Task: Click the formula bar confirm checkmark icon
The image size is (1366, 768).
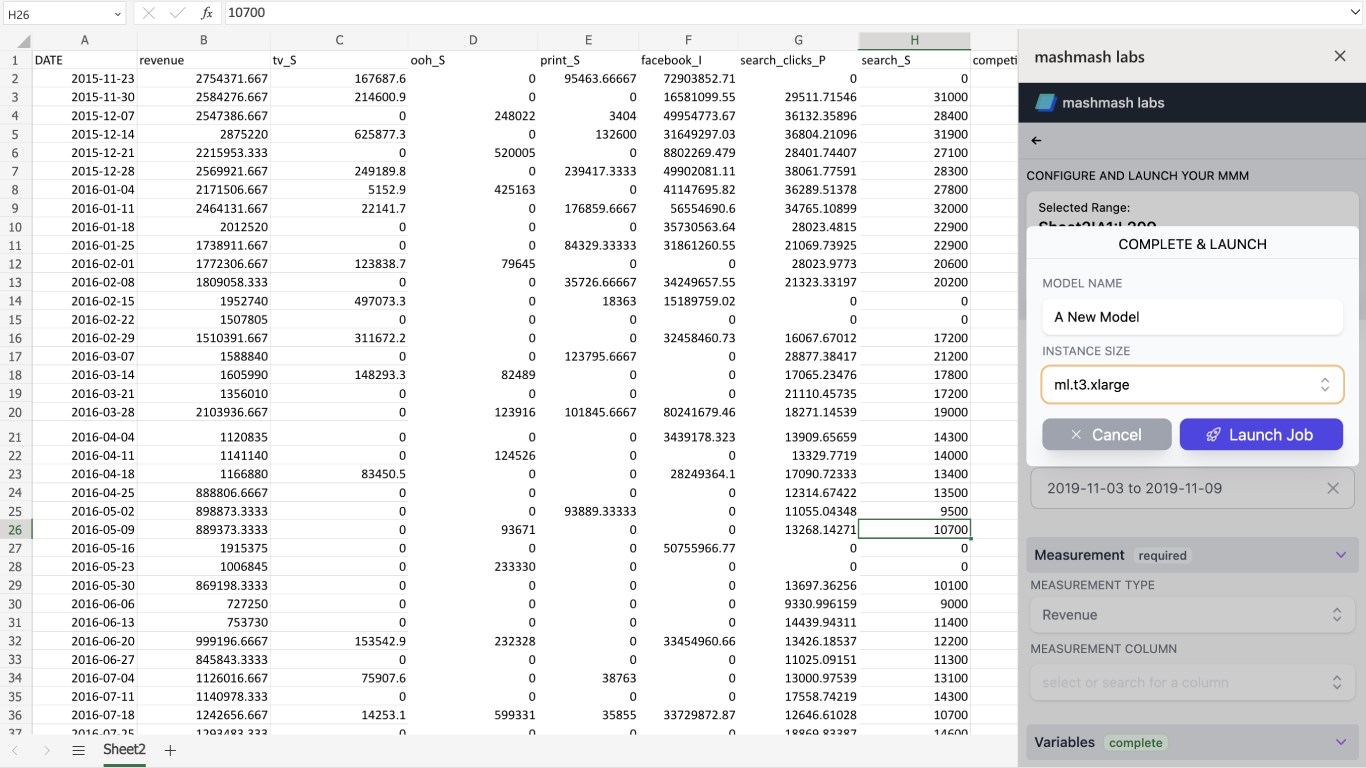Action: point(177,13)
